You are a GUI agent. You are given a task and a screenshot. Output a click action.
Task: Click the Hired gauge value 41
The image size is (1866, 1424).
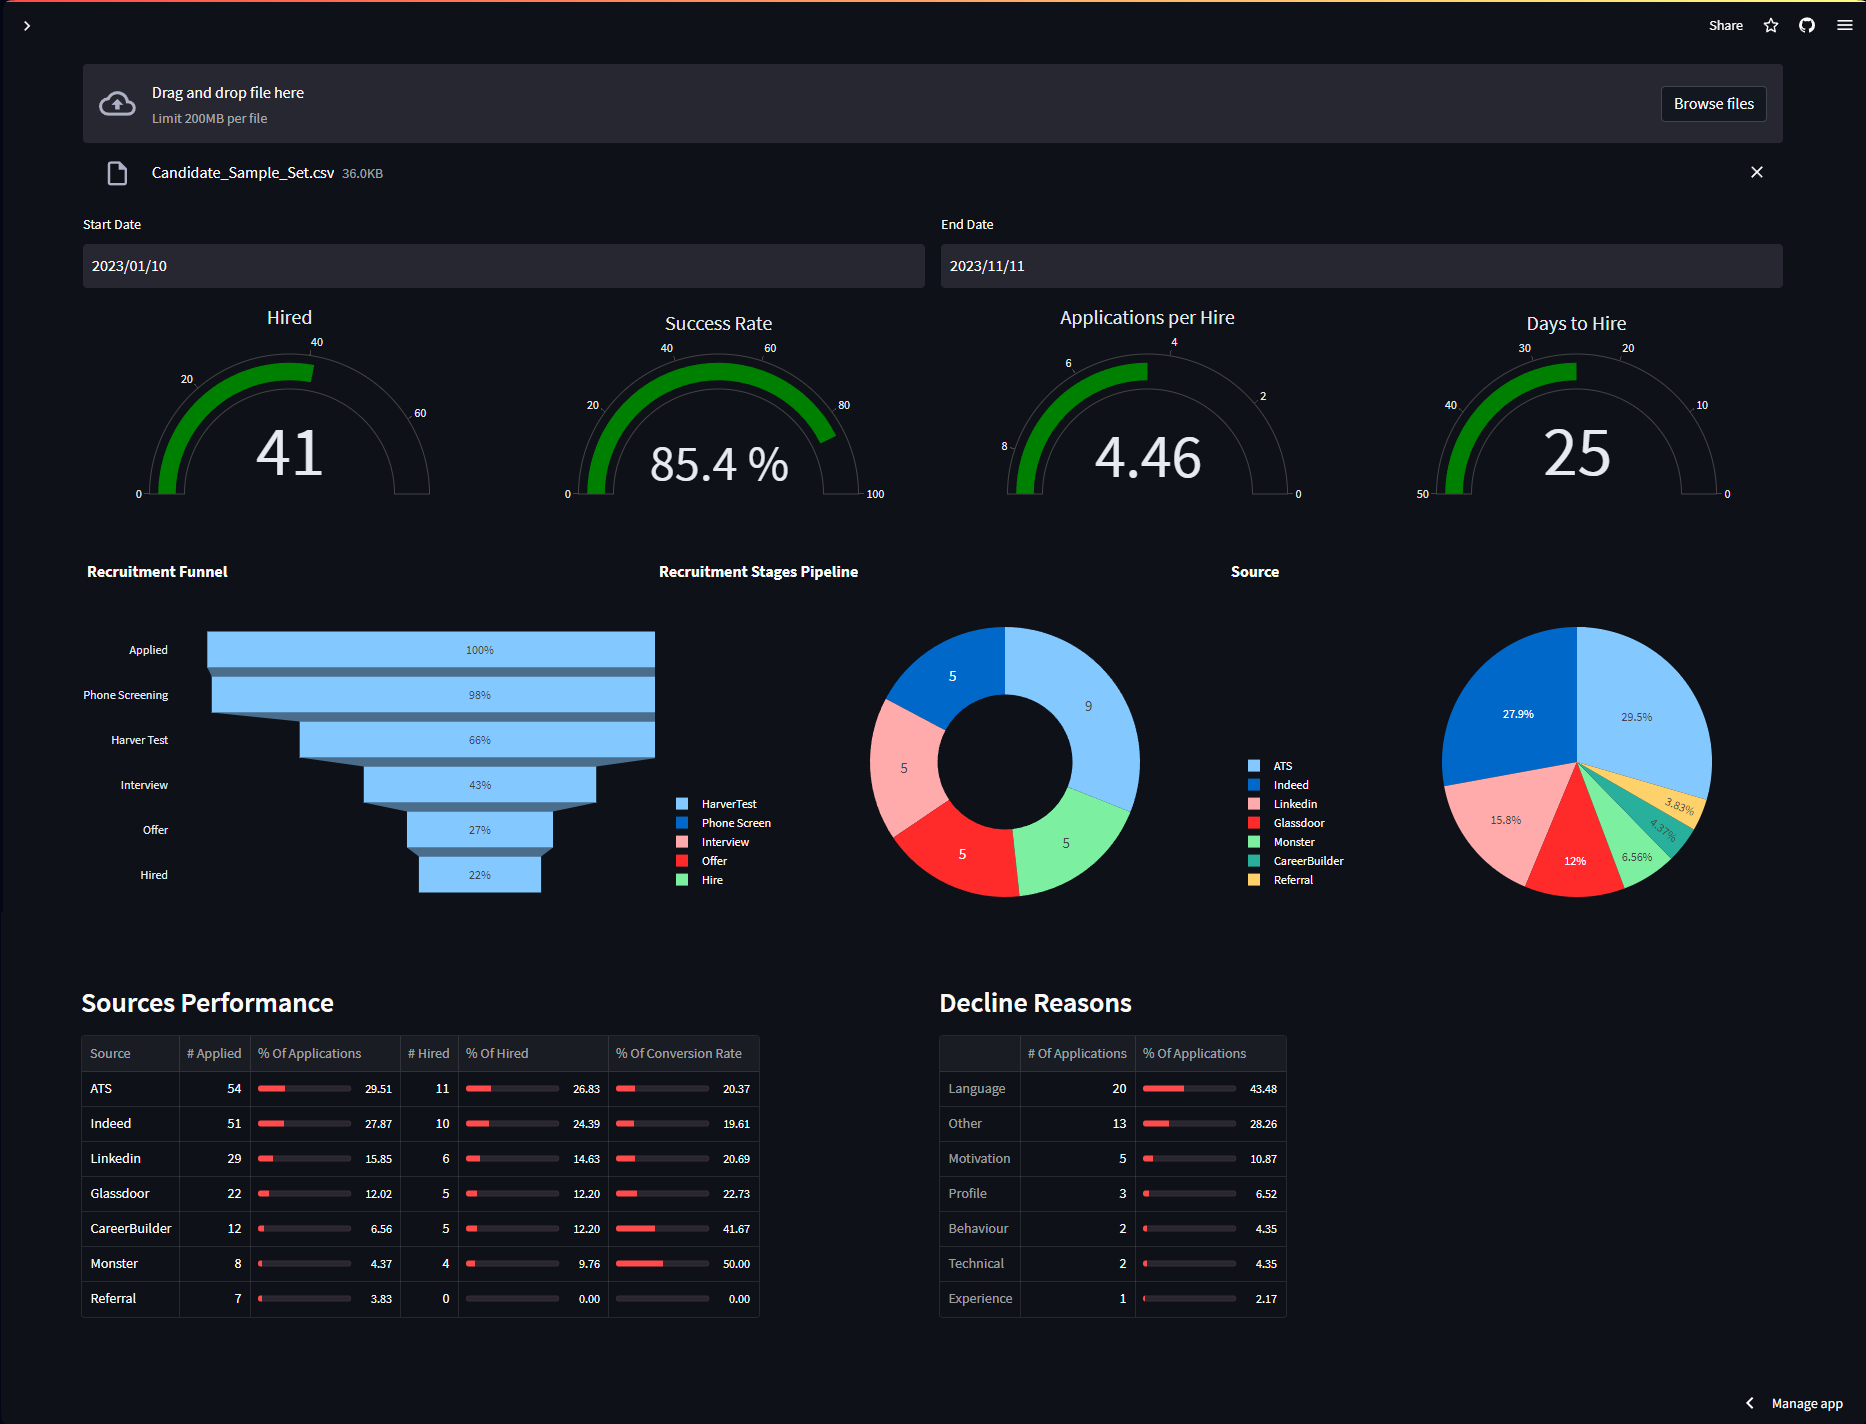(289, 453)
